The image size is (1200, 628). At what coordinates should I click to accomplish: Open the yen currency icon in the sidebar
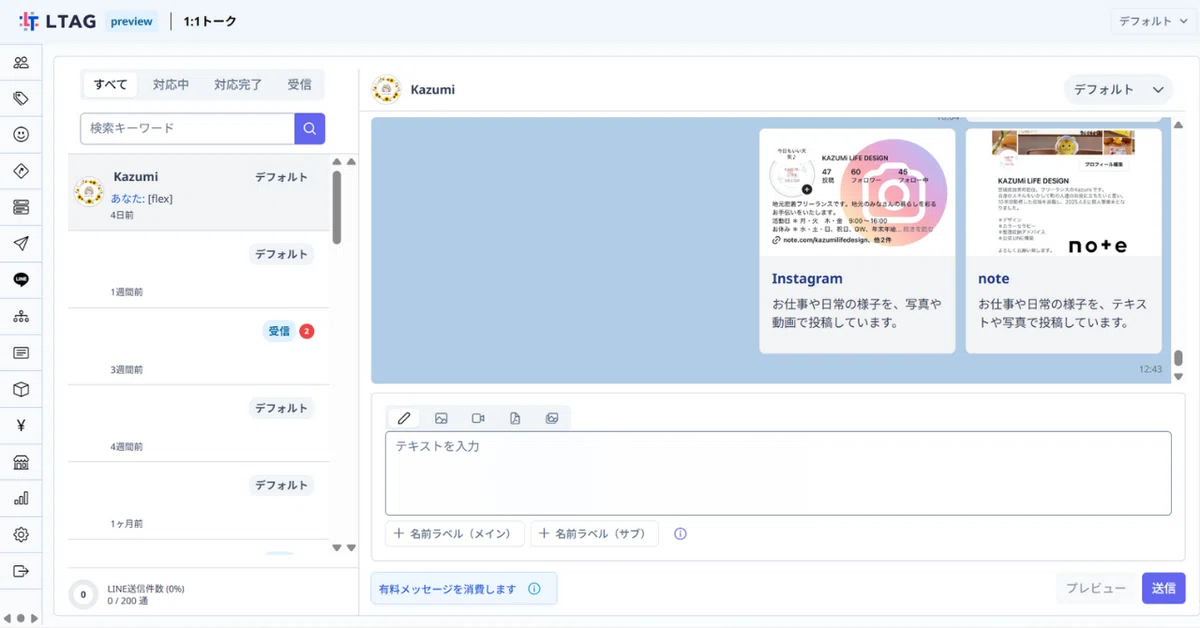[x=21, y=425]
